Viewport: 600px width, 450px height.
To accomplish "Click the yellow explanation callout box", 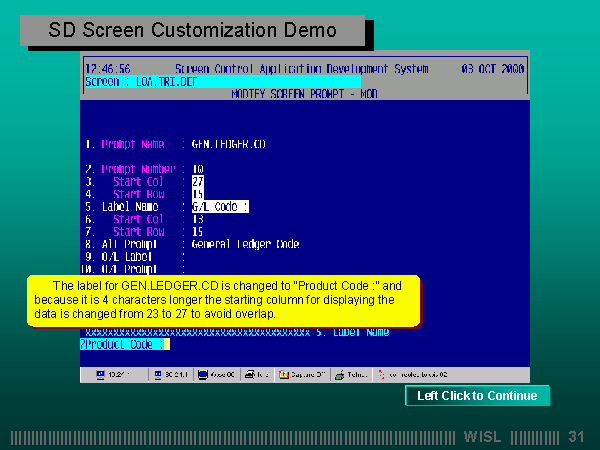I will (220, 300).
